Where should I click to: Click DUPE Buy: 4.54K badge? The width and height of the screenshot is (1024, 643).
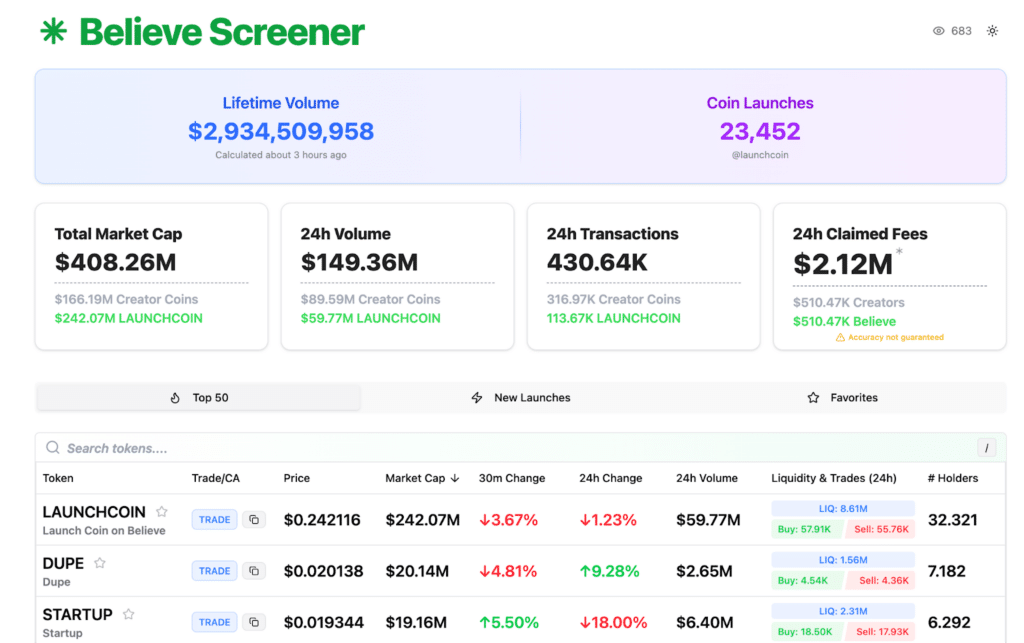(805, 580)
